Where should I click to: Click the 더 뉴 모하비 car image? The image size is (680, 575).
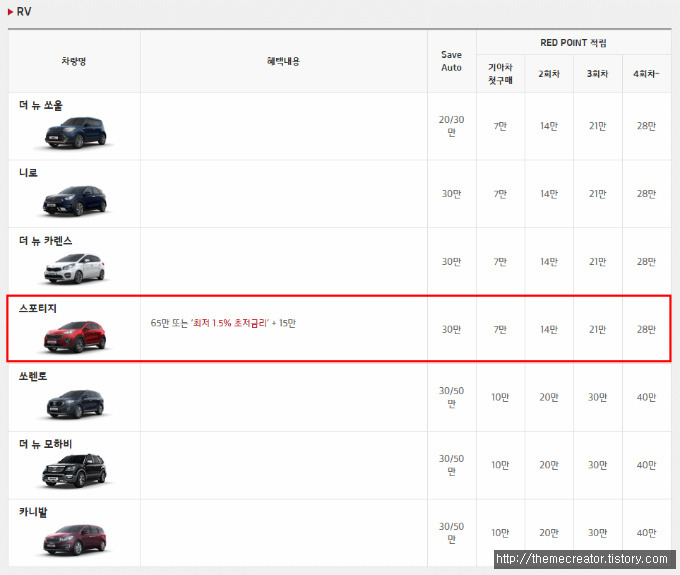75,470
